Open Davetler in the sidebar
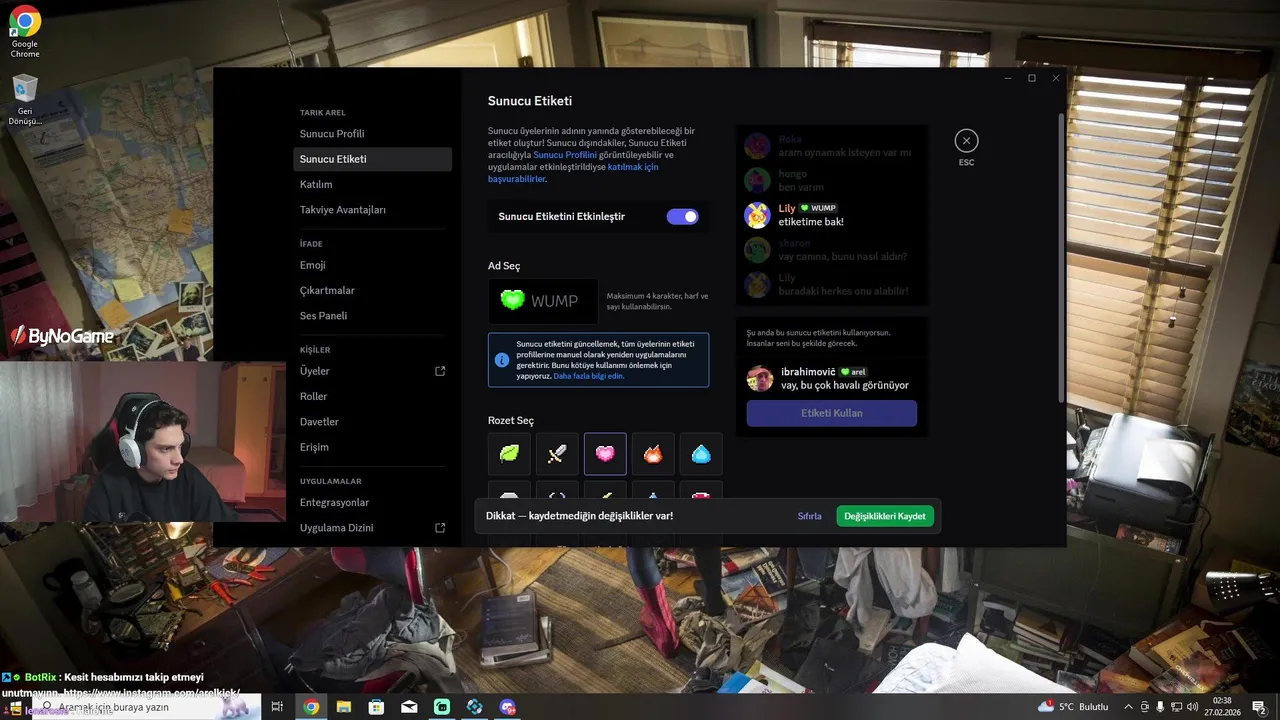 coord(372,422)
